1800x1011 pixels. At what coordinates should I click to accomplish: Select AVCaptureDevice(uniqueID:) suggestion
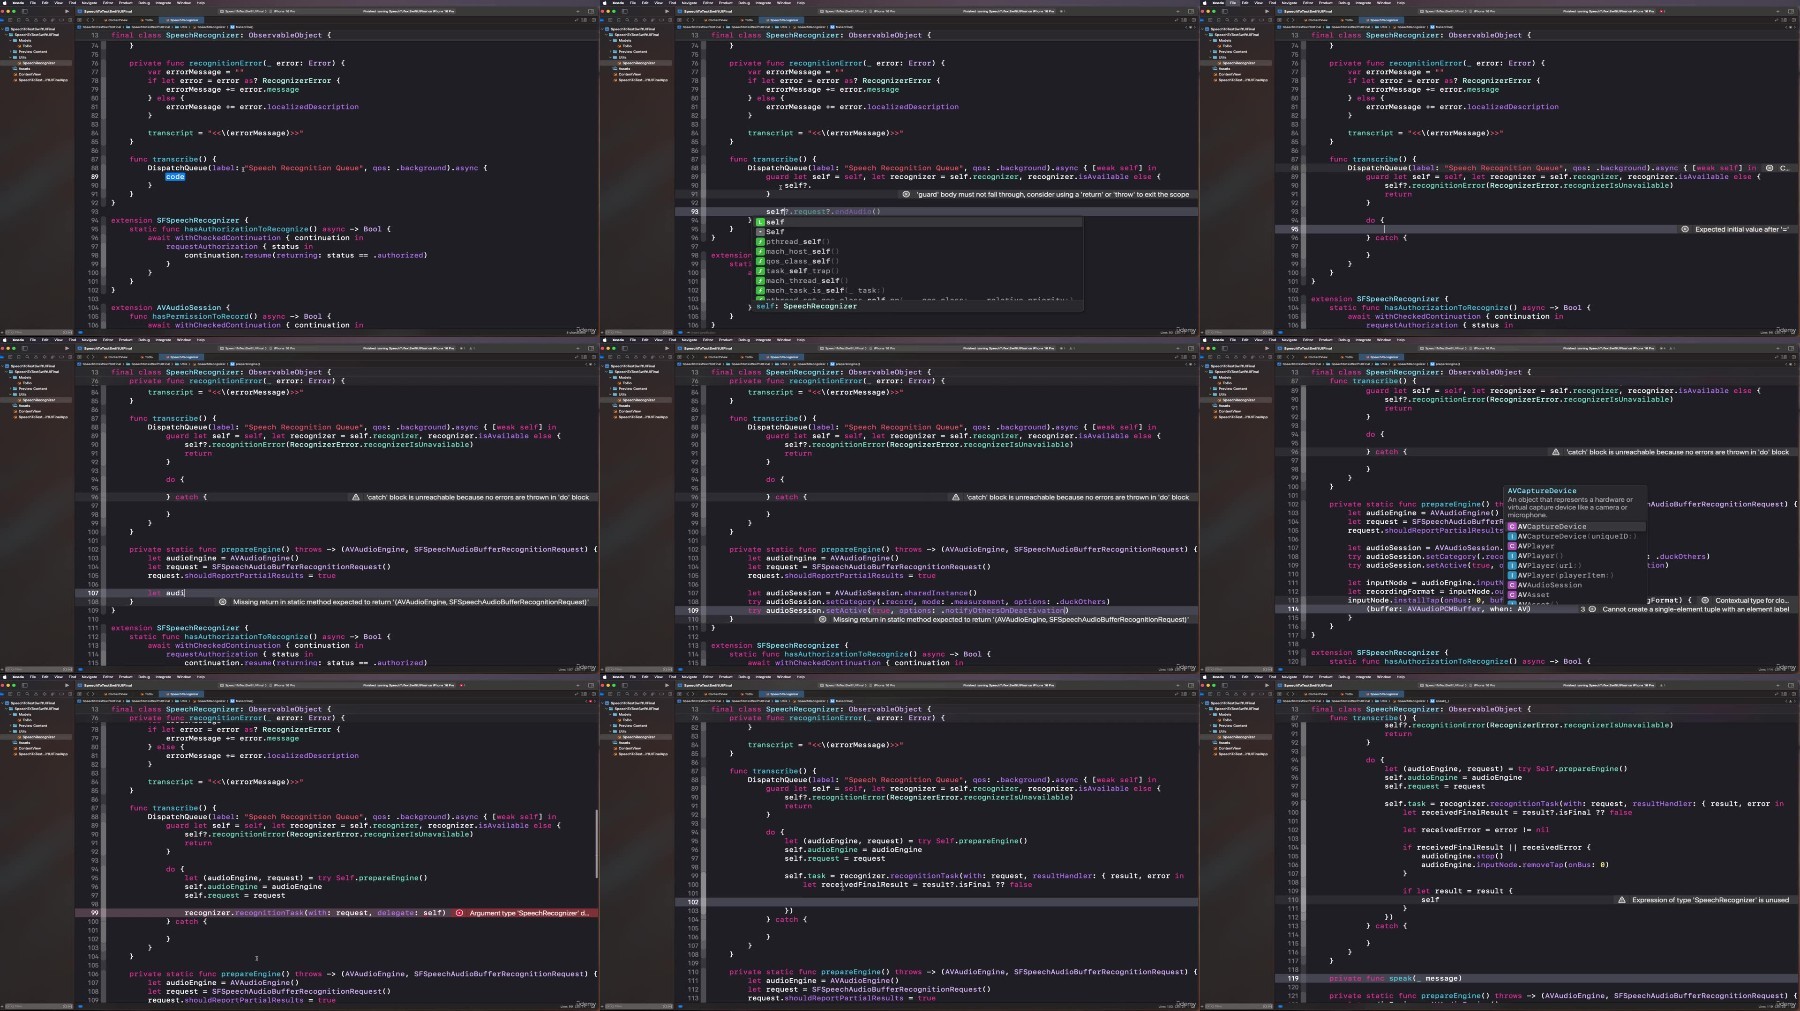tap(1576, 536)
